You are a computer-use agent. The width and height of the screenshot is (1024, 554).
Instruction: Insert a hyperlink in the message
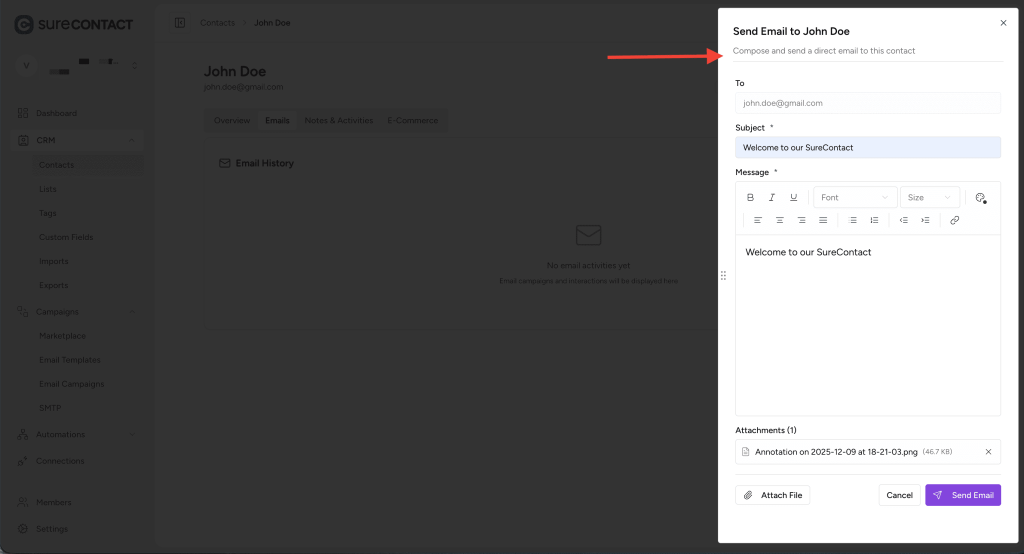point(955,220)
